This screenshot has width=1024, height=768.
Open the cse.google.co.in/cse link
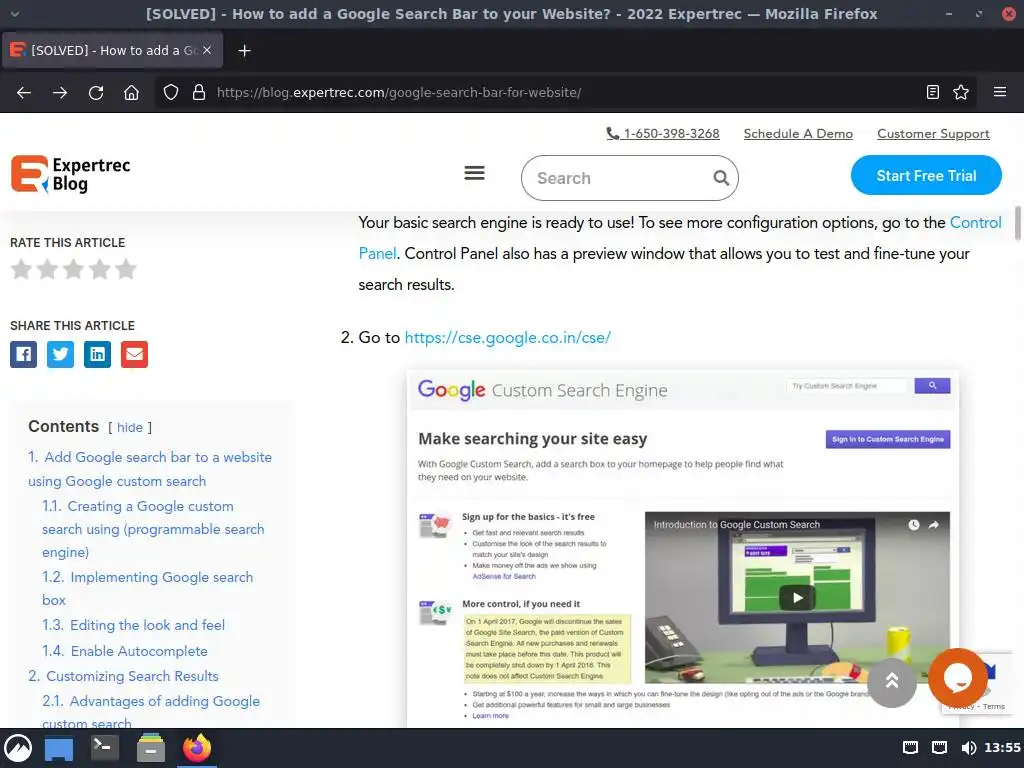(507, 338)
